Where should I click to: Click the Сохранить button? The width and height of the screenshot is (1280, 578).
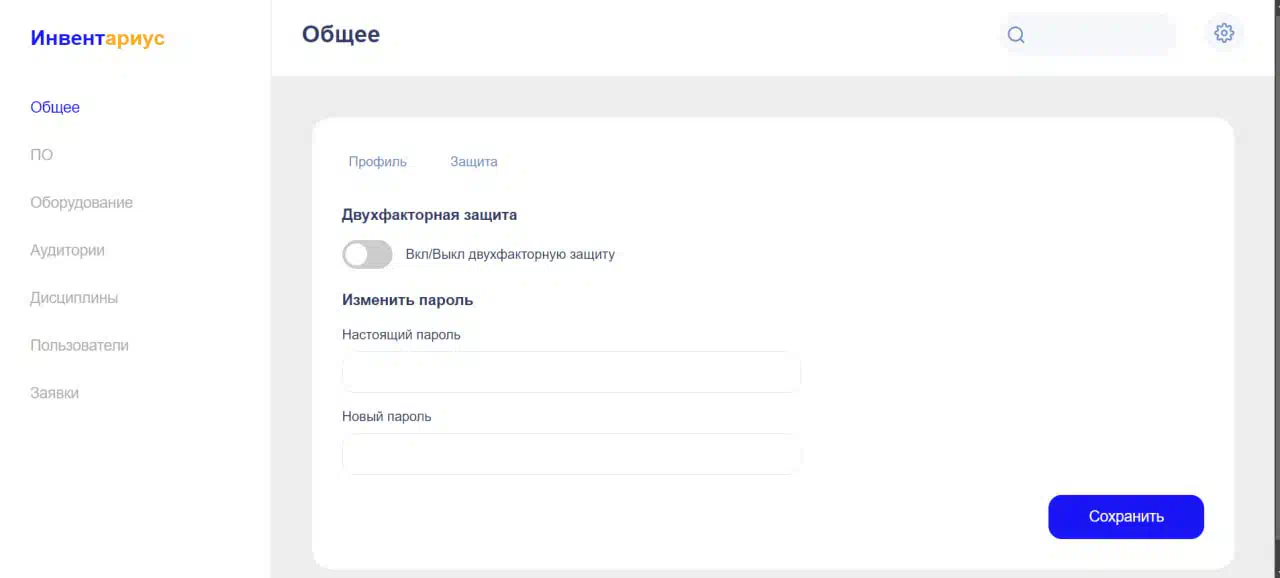point(1126,517)
